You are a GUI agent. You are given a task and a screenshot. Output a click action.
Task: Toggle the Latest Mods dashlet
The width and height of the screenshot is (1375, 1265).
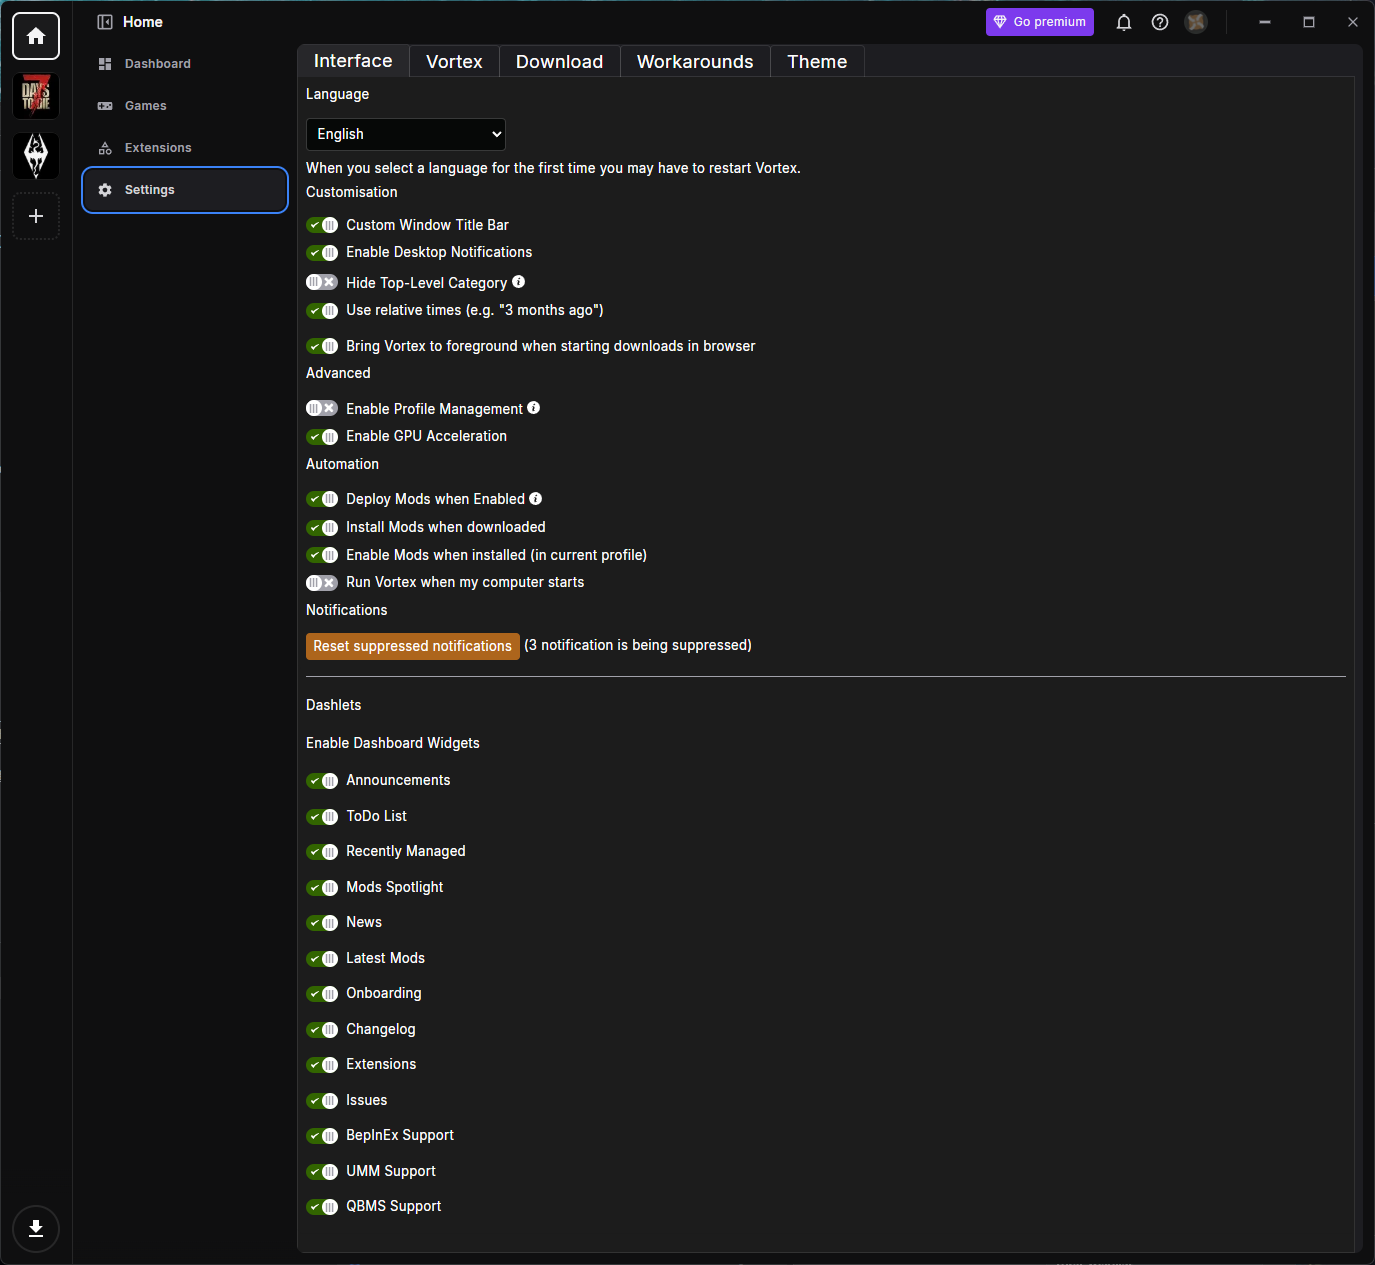[322, 958]
